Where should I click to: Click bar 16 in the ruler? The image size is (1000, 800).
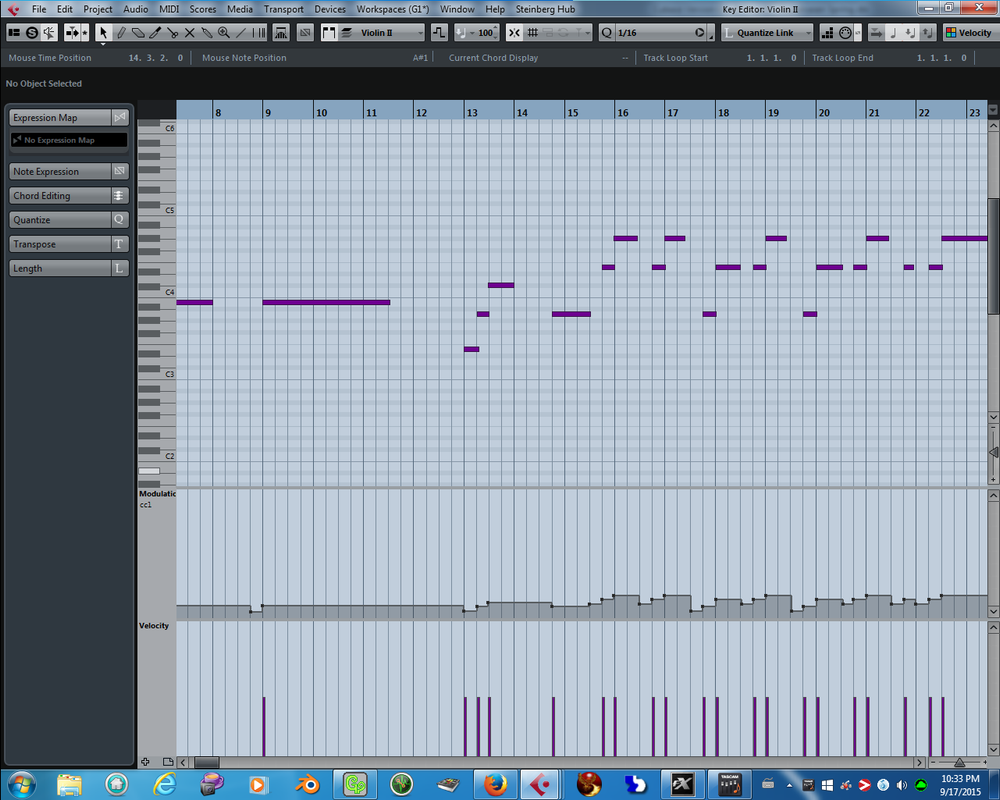tap(622, 112)
